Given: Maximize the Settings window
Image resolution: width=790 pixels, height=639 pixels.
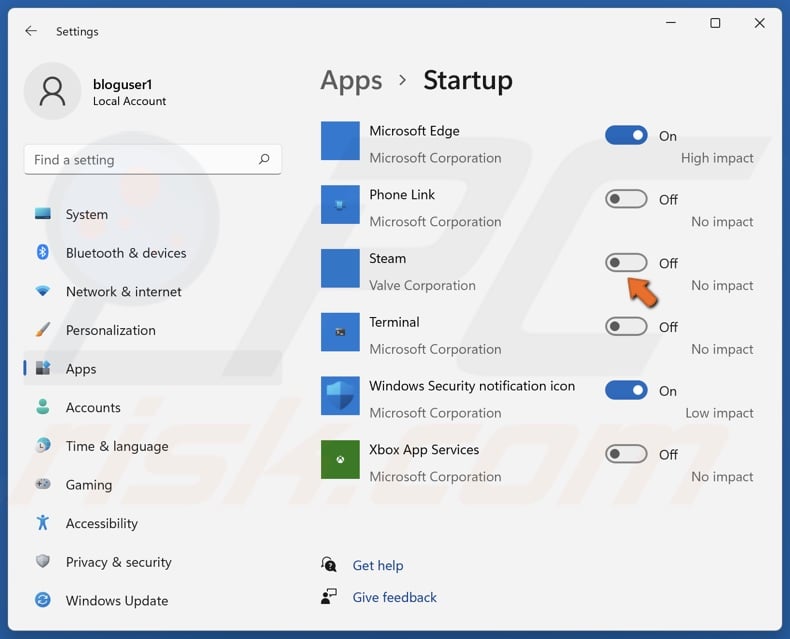Looking at the screenshot, I should [x=715, y=23].
